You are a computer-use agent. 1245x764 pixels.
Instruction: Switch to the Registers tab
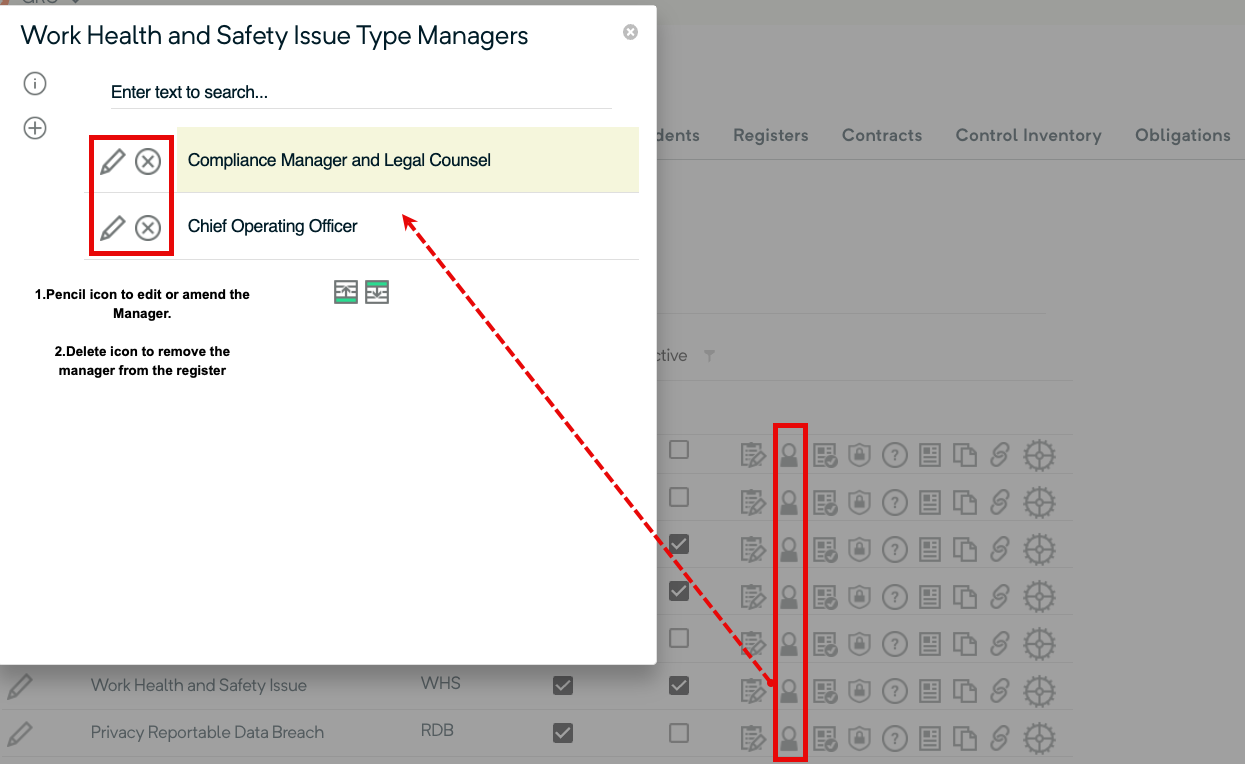[770, 135]
